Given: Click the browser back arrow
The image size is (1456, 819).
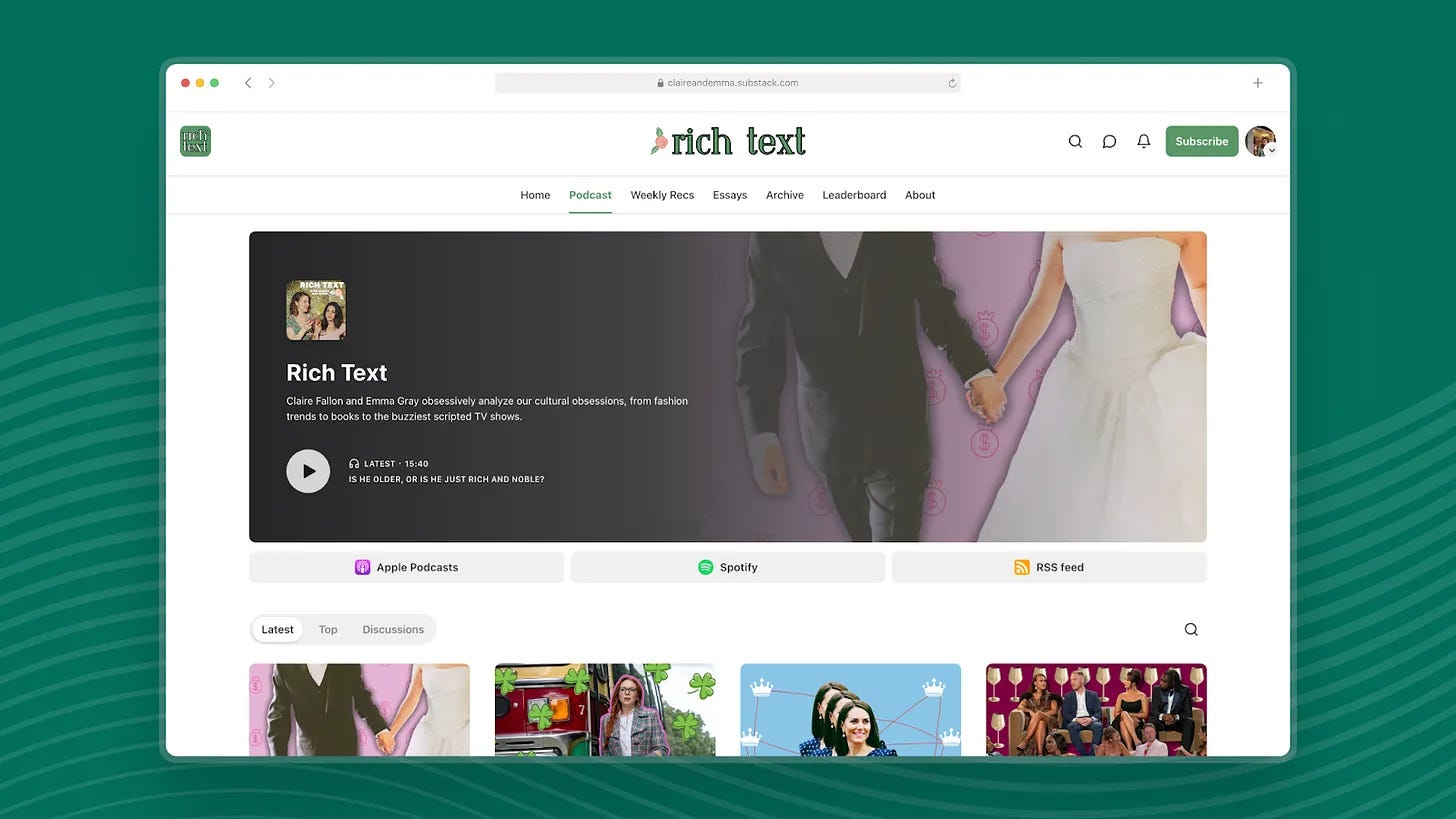Looking at the screenshot, I should 248,83.
